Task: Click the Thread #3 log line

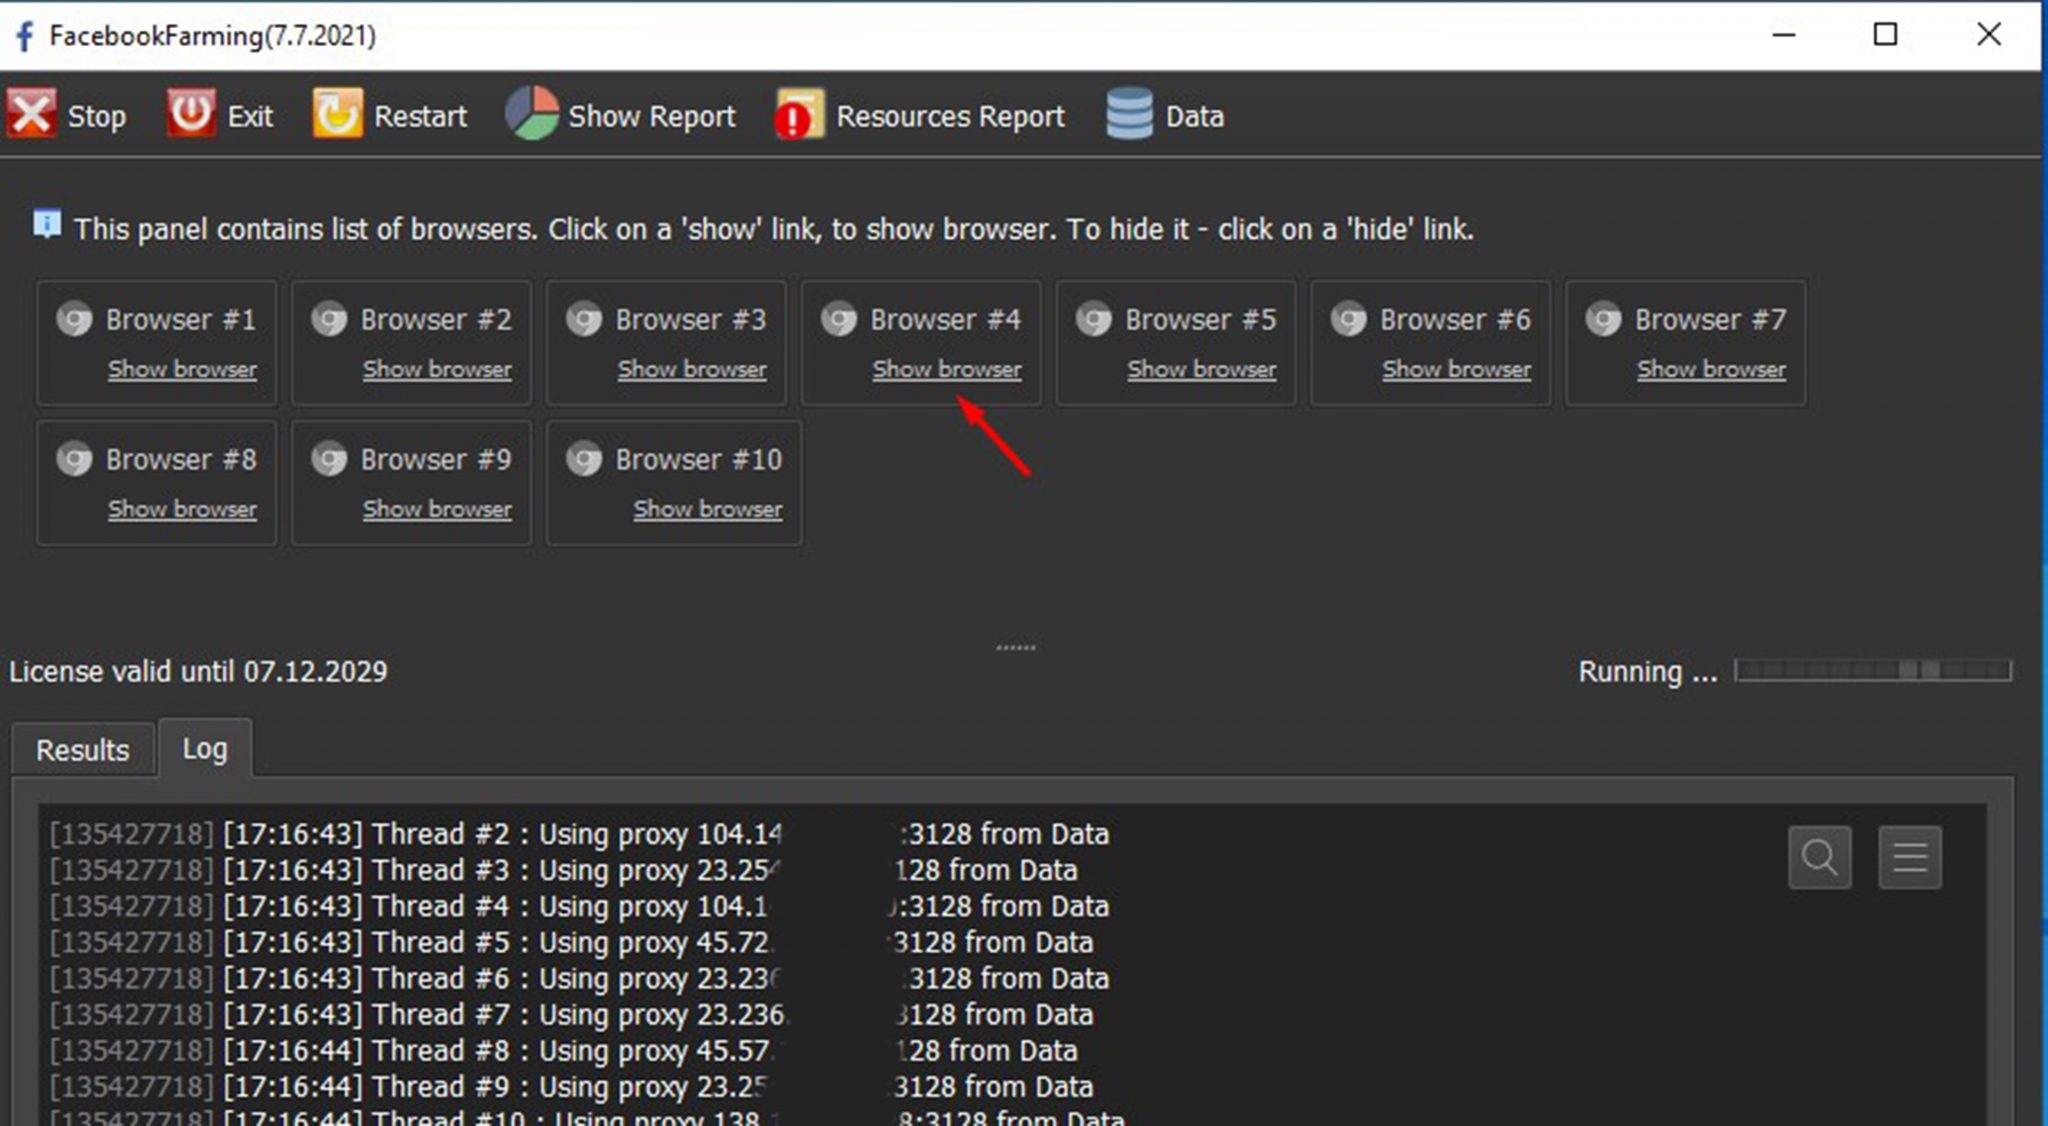Action: pyautogui.click(x=563, y=870)
